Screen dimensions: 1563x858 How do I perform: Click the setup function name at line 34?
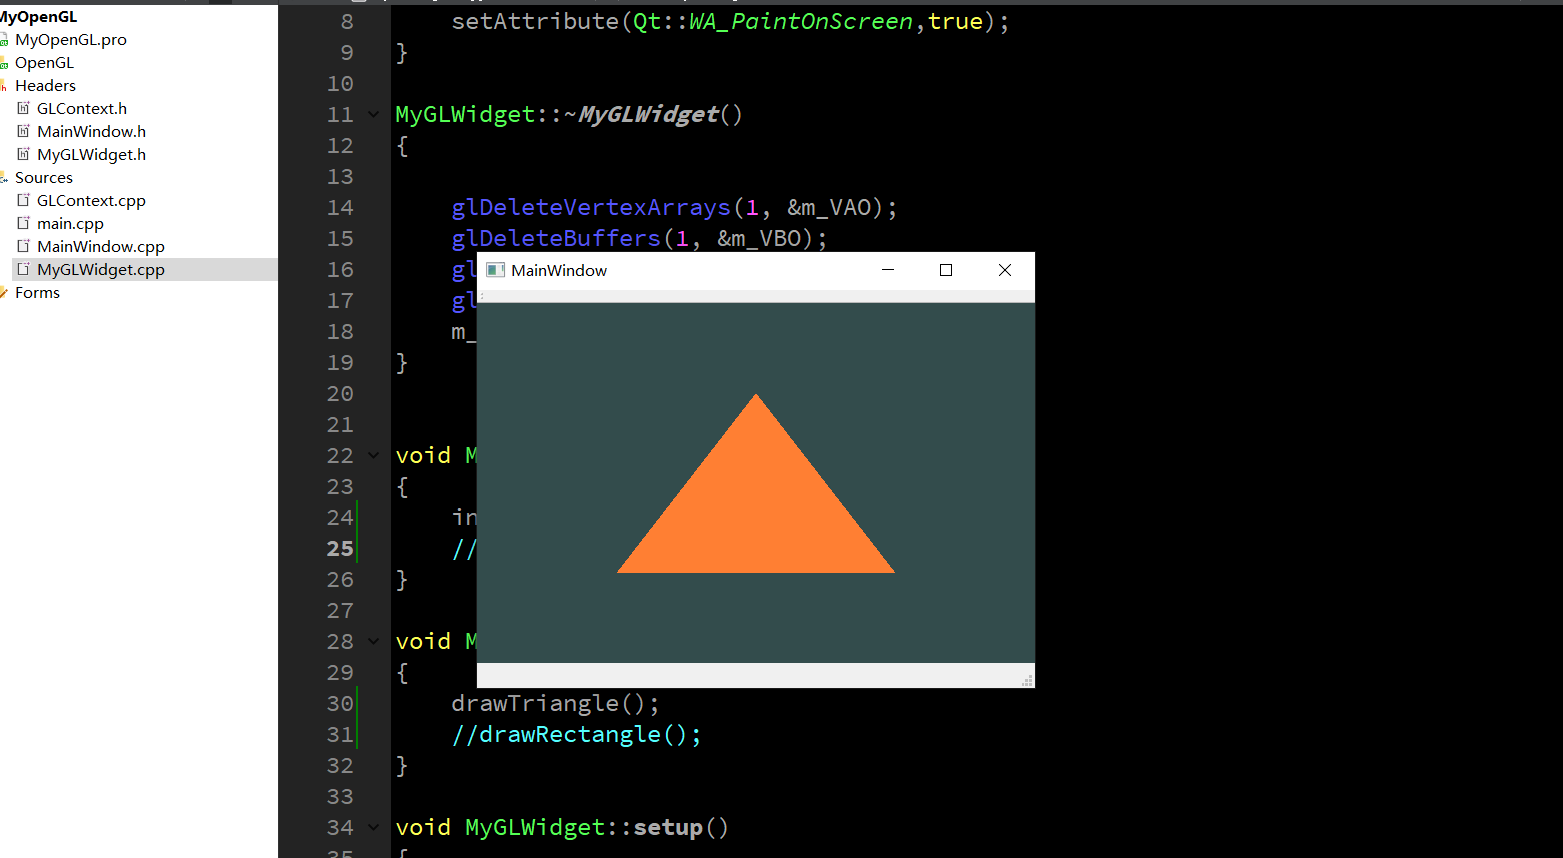[668, 828]
